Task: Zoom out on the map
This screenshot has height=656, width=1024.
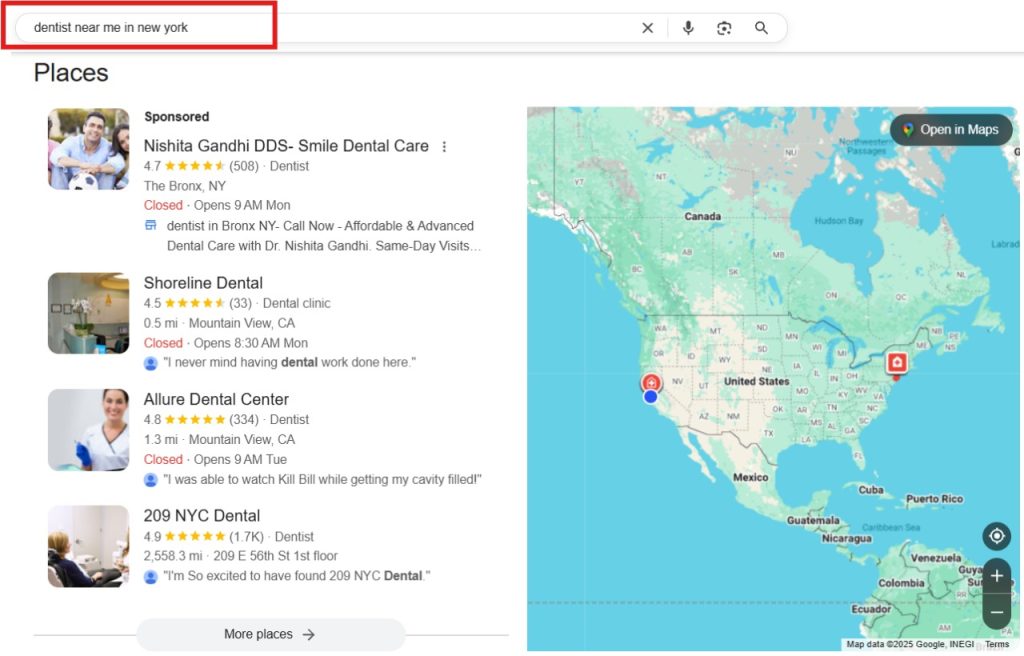Action: [x=996, y=611]
